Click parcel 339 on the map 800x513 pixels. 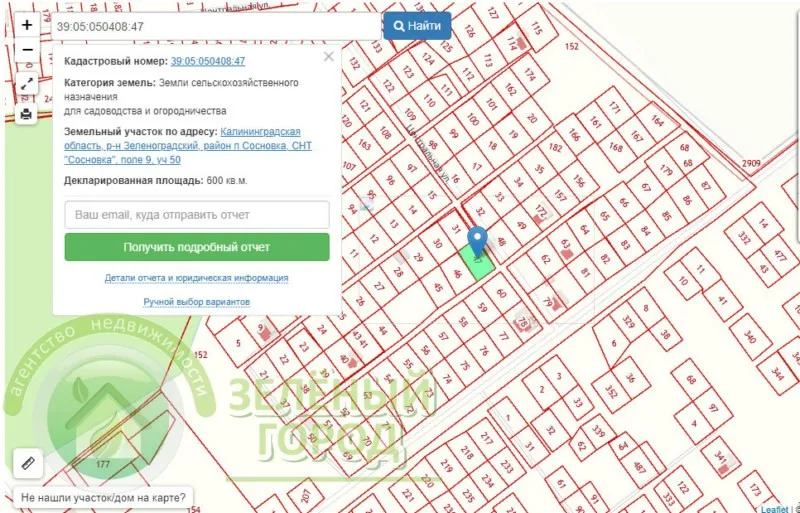click(598, 431)
